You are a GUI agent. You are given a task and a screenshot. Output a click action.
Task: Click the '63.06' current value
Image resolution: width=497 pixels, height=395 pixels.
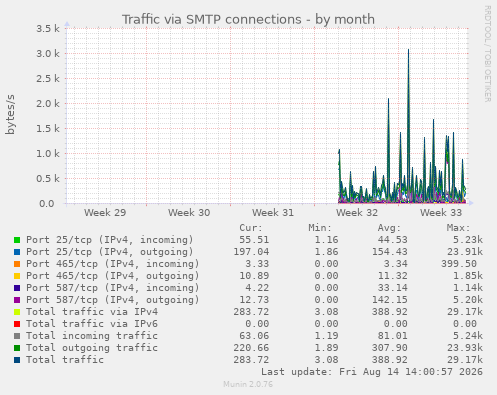point(254,336)
